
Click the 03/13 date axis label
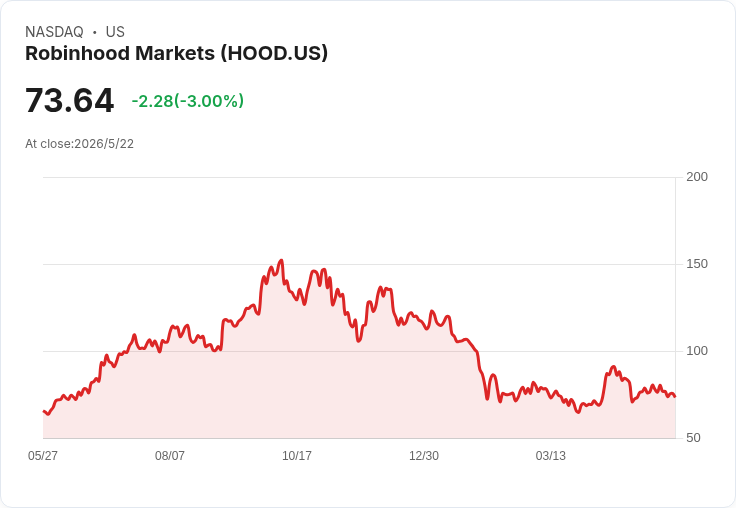pos(551,455)
